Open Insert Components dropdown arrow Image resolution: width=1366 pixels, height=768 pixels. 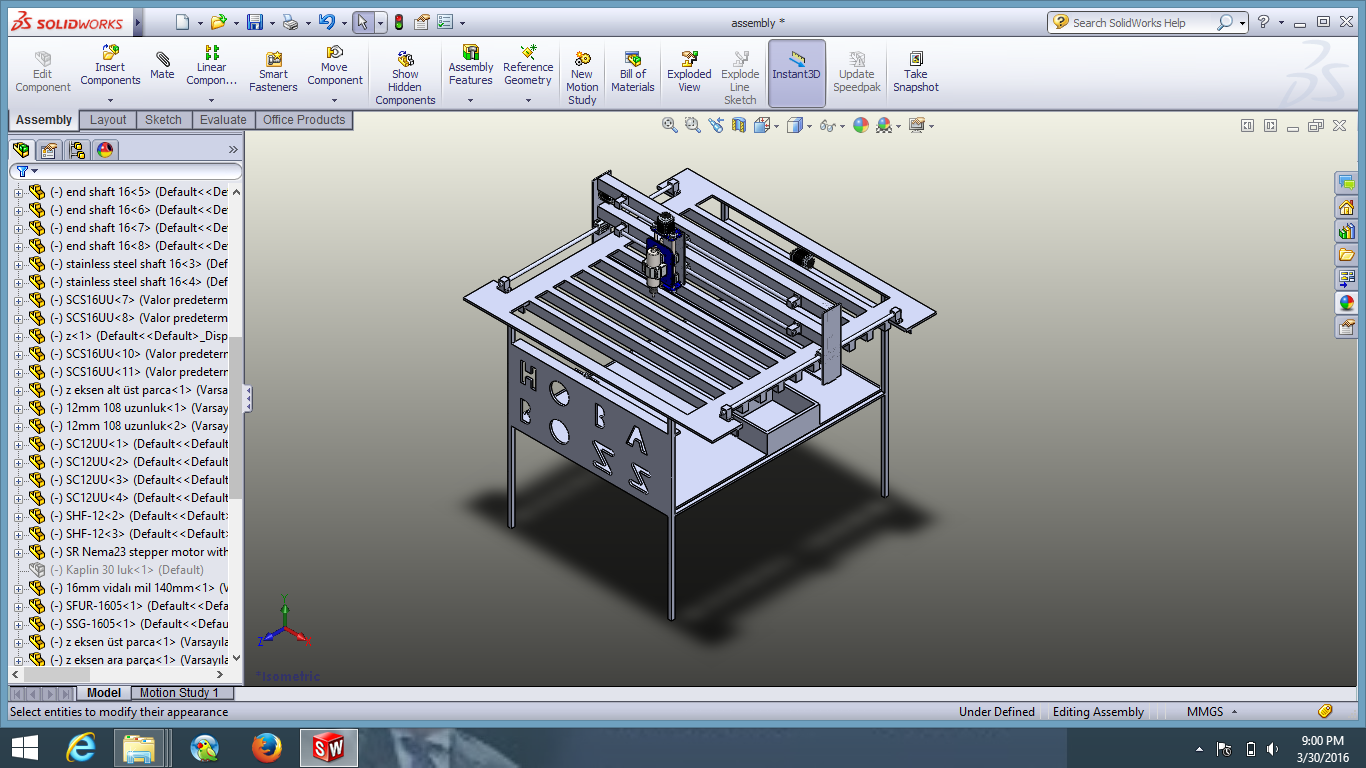tap(110, 100)
